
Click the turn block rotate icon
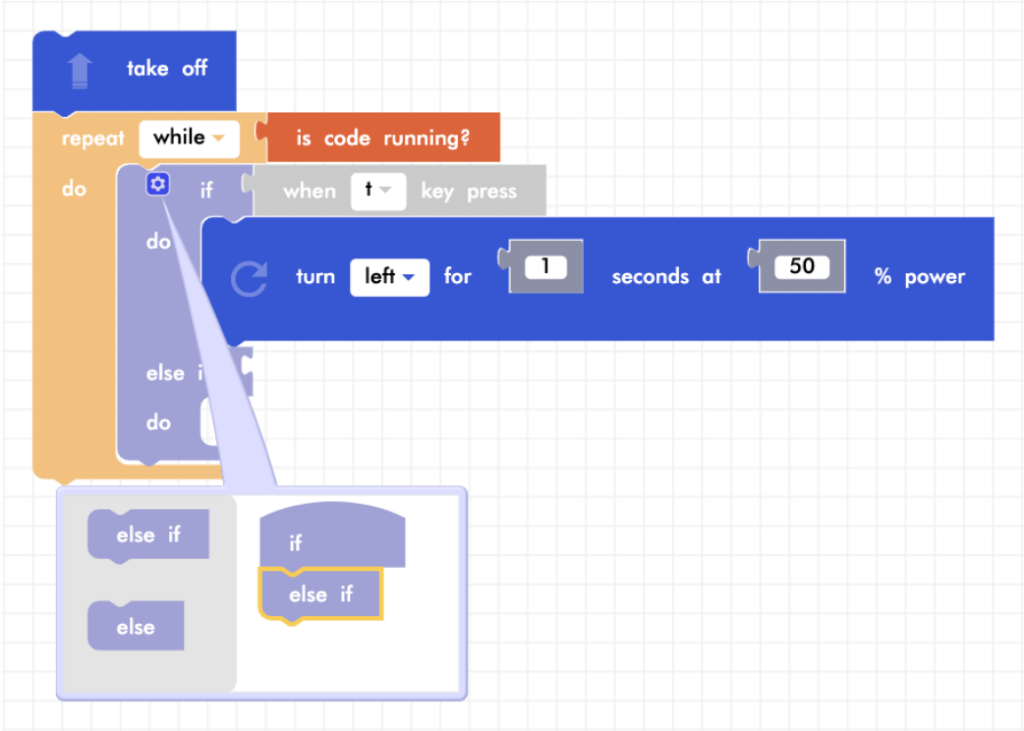pos(248,278)
